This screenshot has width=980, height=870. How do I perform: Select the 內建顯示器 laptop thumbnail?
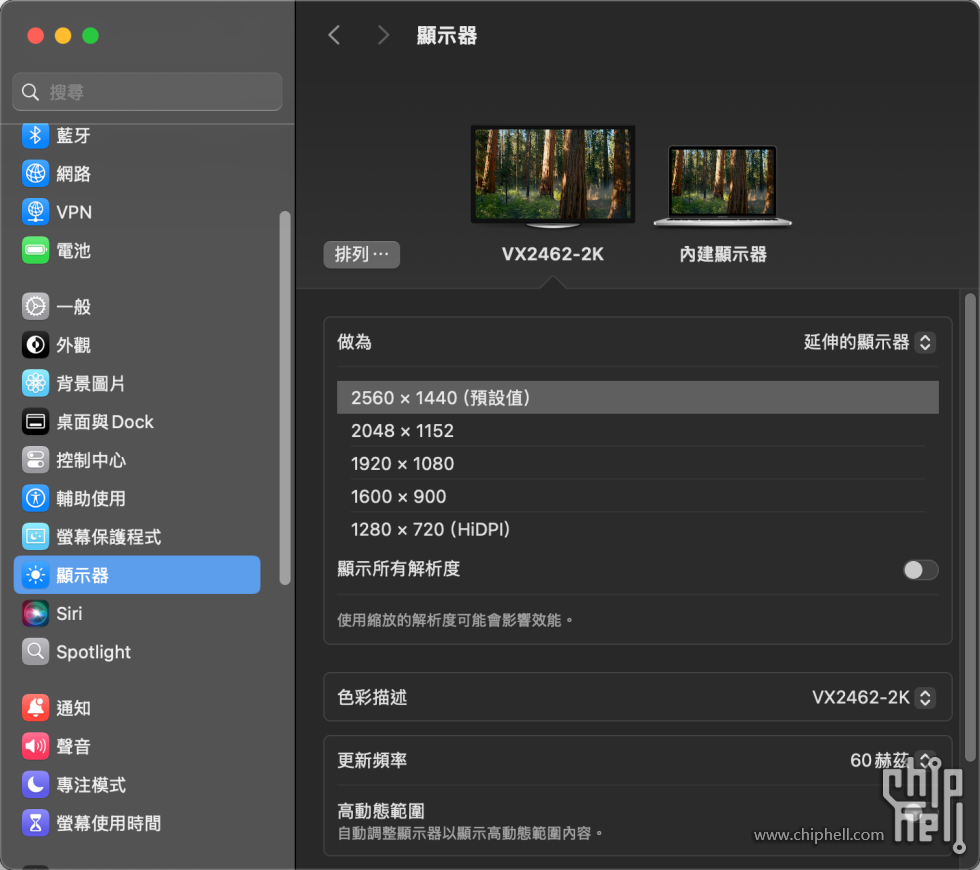click(x=722, y=186)
